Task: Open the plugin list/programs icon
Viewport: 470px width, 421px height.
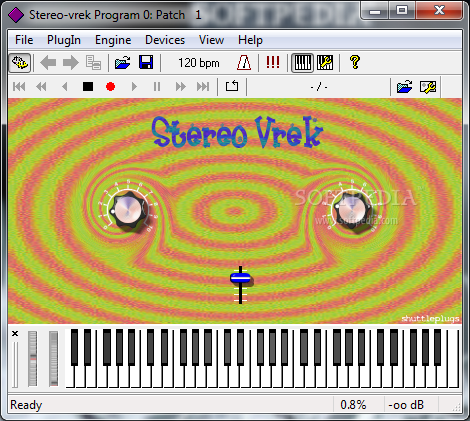Action: coord(93,63)
